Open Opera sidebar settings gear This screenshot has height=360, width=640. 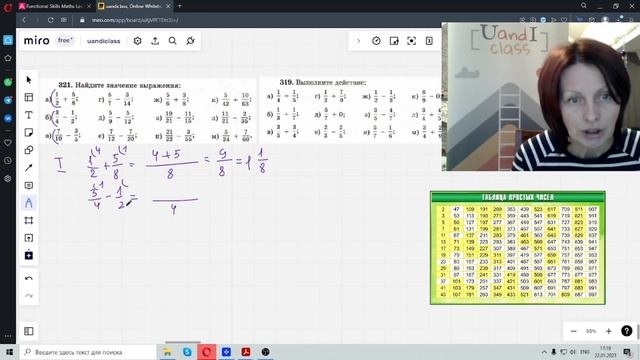[8, 178]
